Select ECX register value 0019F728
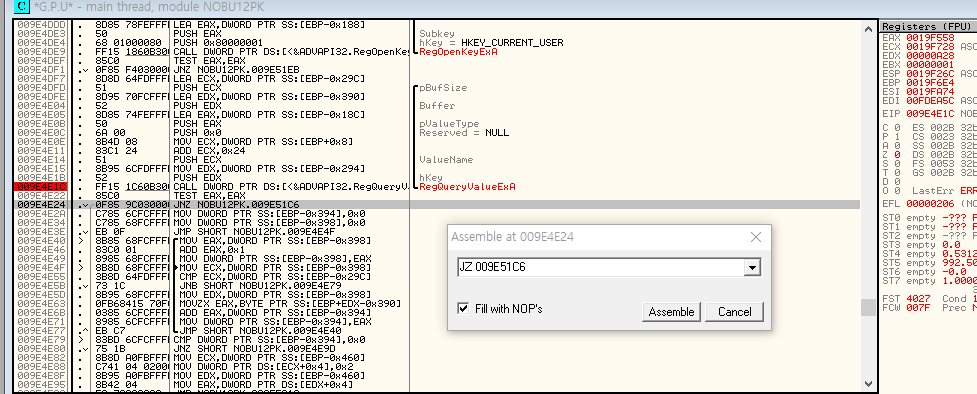 click(x=930, y=47)
